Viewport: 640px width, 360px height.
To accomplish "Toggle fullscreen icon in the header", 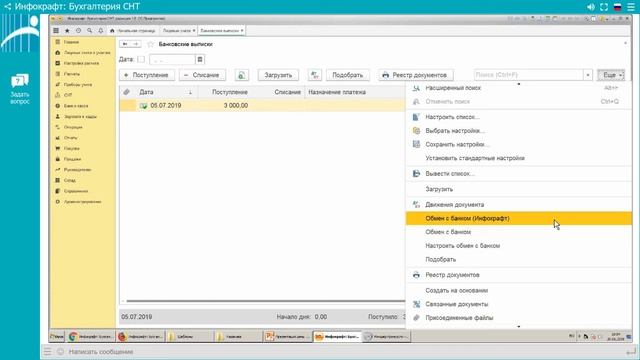I will [604, 7].
